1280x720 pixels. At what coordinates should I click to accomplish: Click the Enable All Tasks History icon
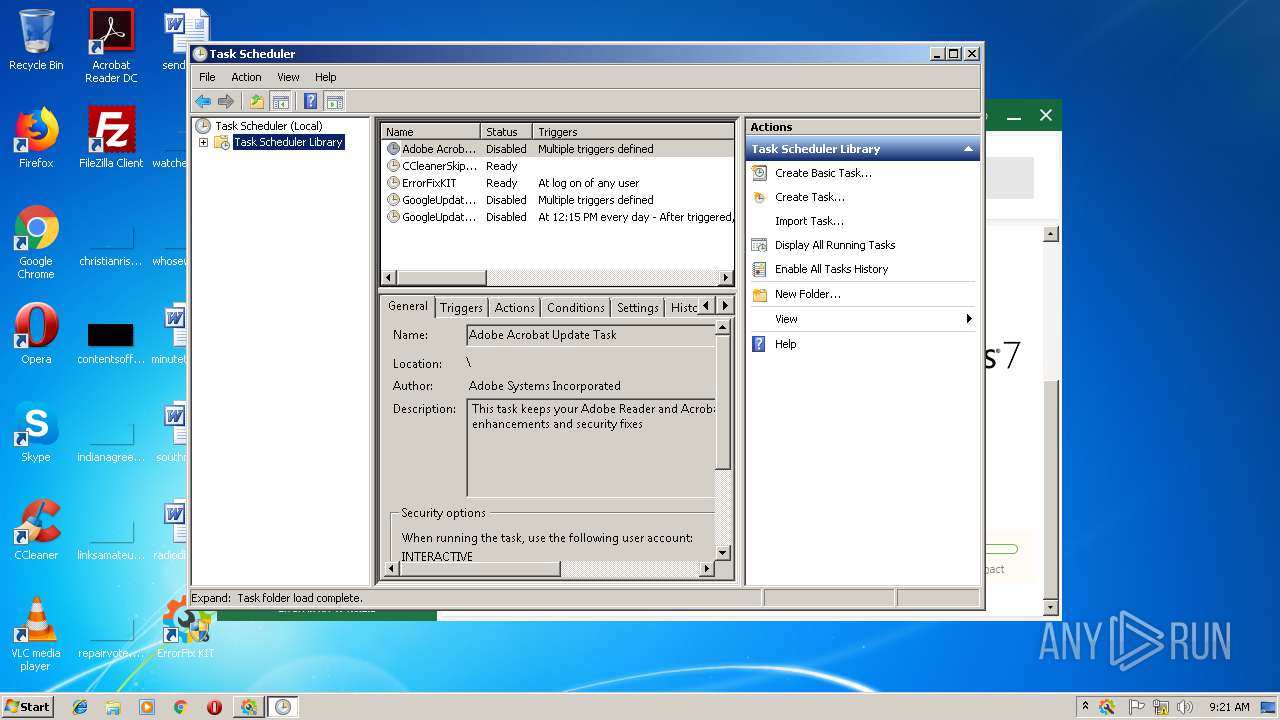(x=759, y=269)
